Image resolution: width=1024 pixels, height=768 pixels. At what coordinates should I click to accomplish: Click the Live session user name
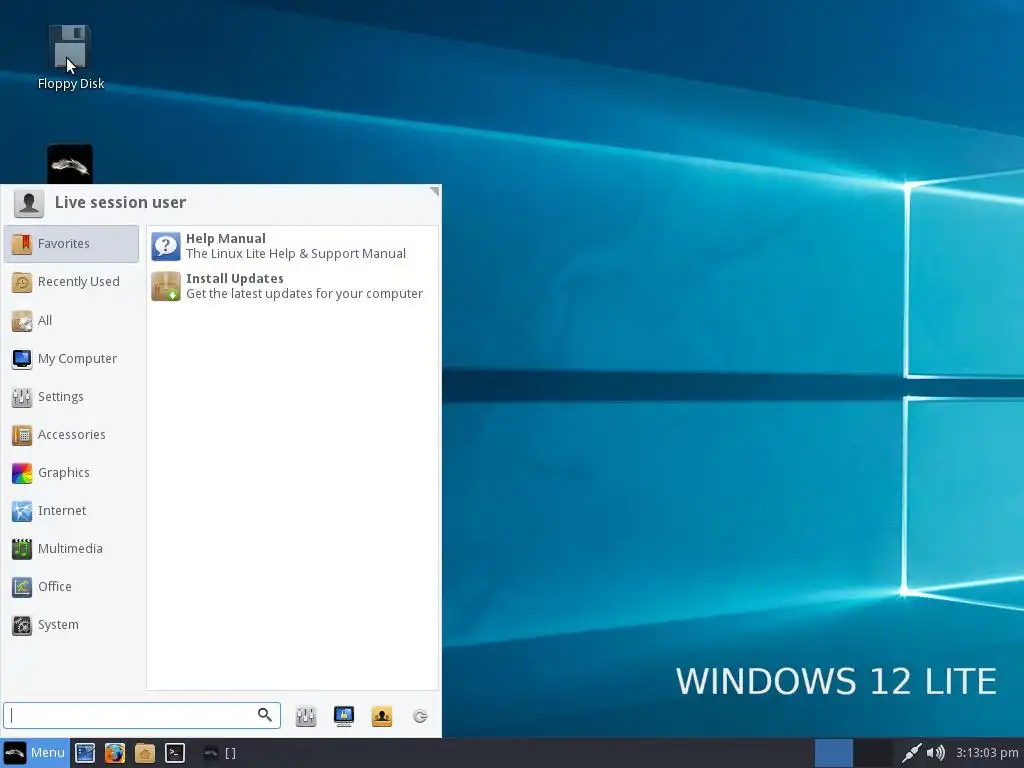(x=120, y=202)
